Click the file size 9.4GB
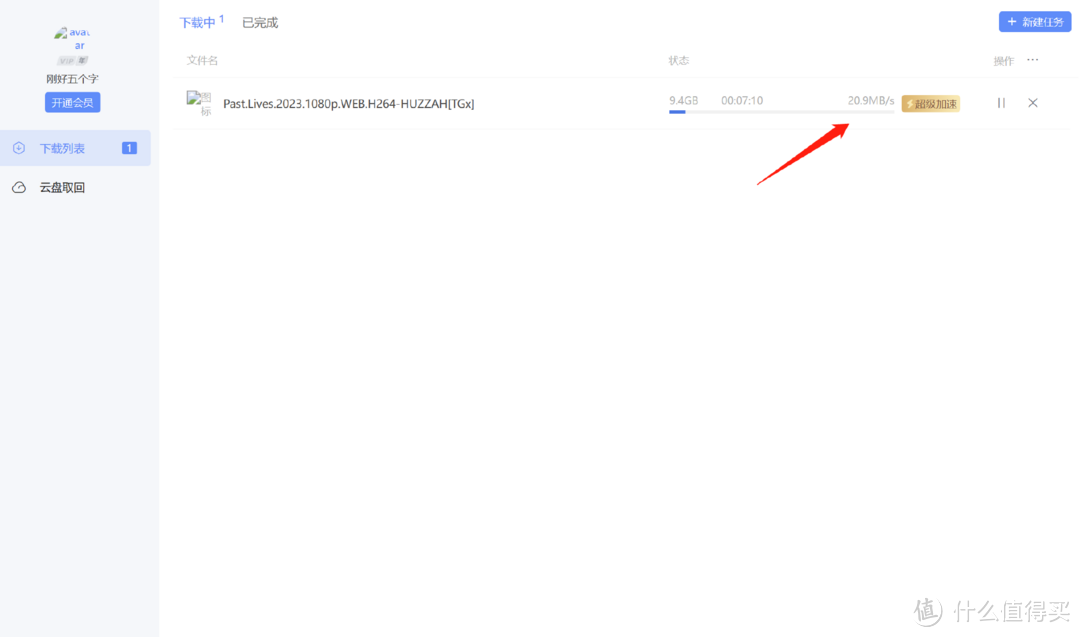 tap(683, 101)
